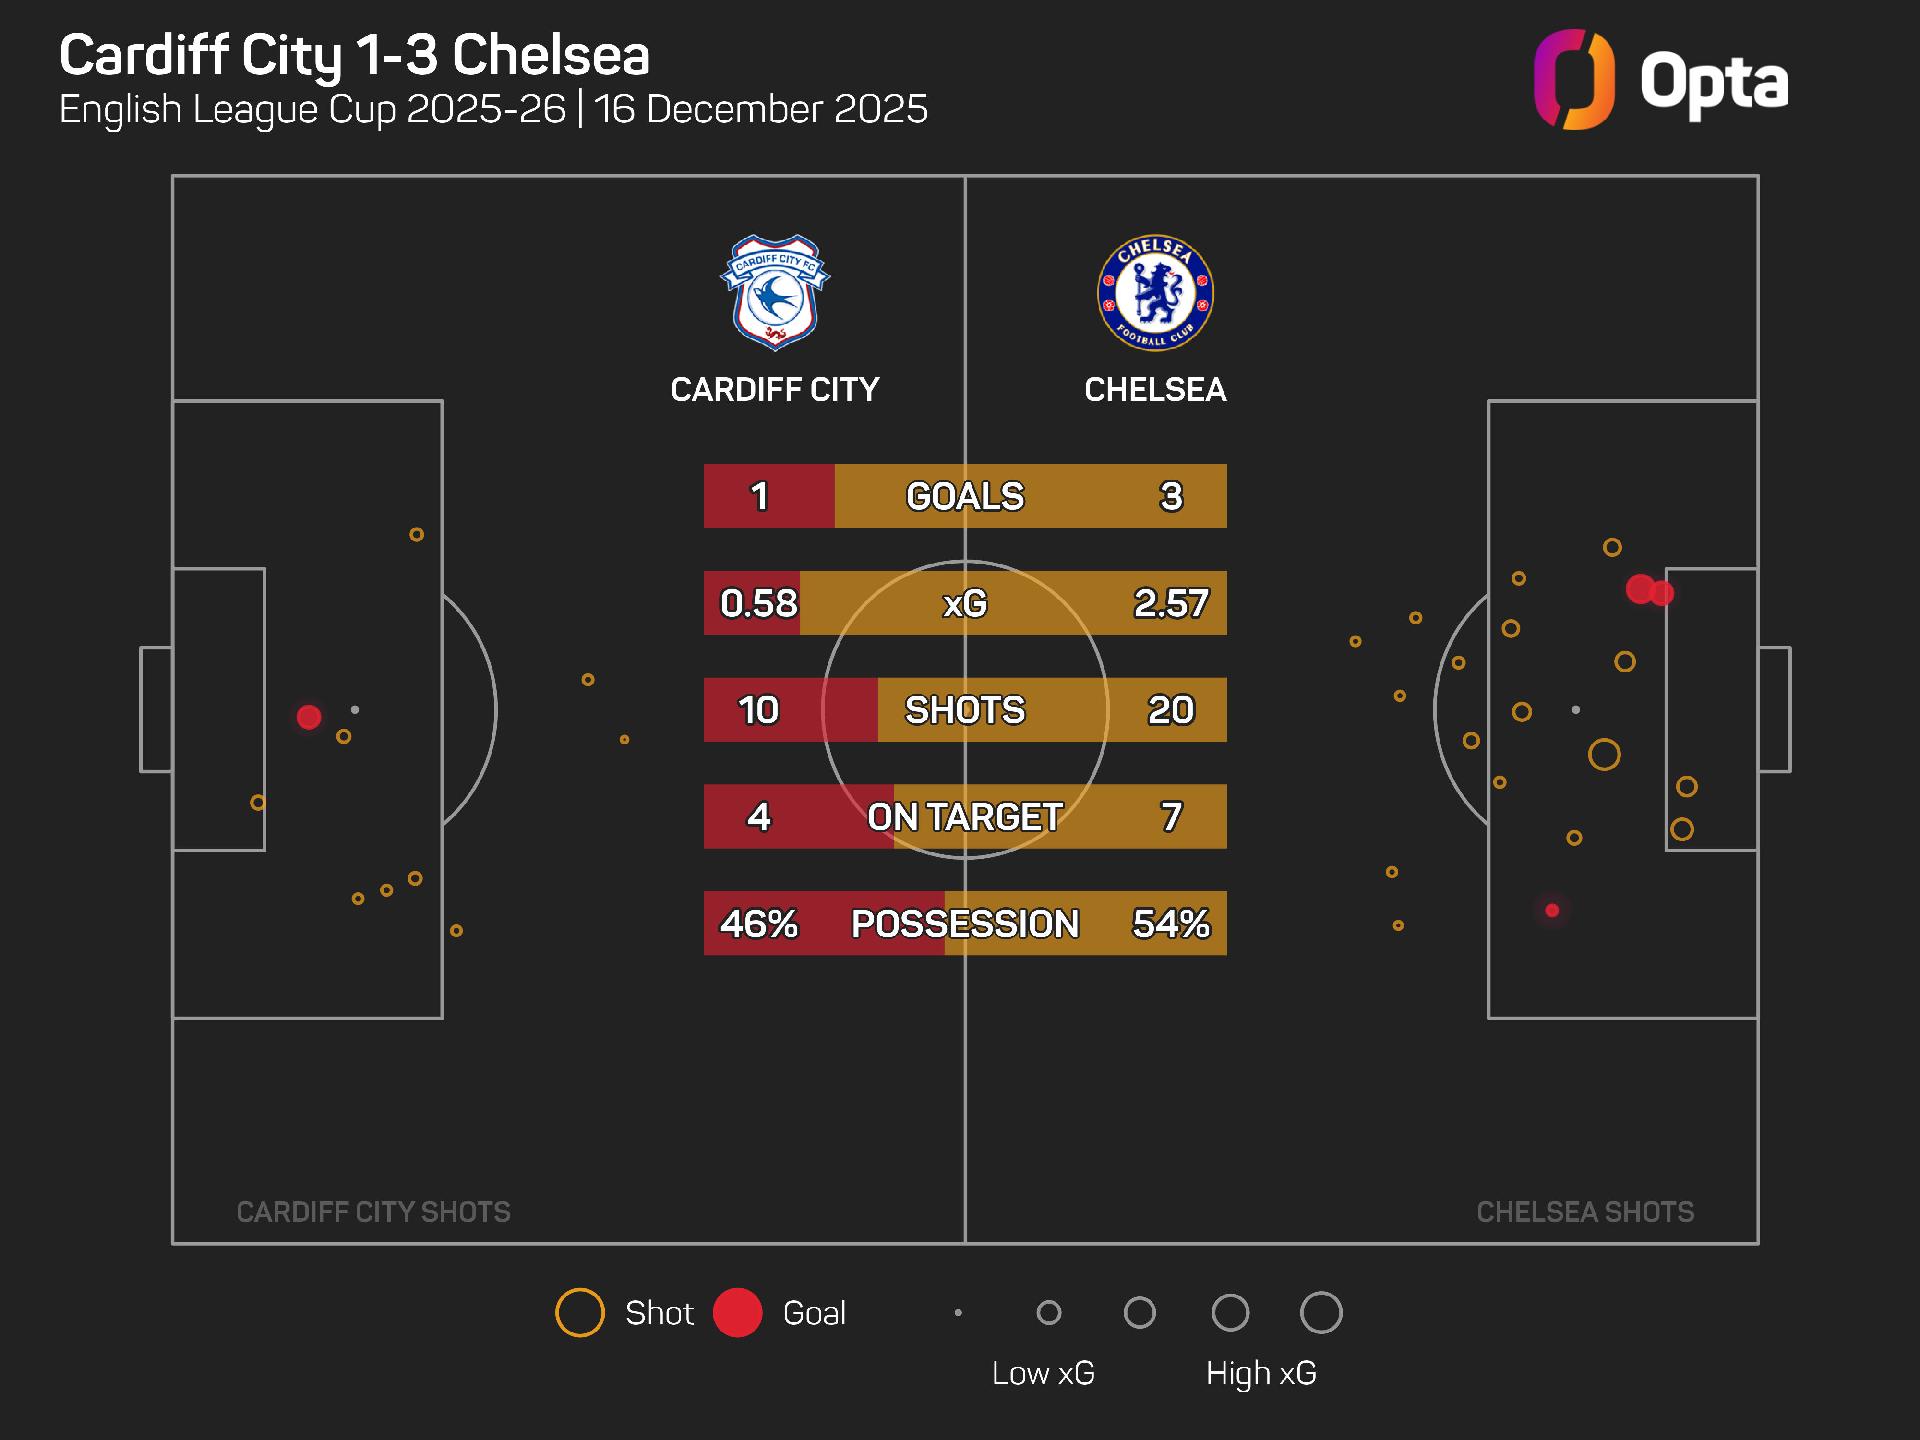Click the POSSESSION stat label

965,924
